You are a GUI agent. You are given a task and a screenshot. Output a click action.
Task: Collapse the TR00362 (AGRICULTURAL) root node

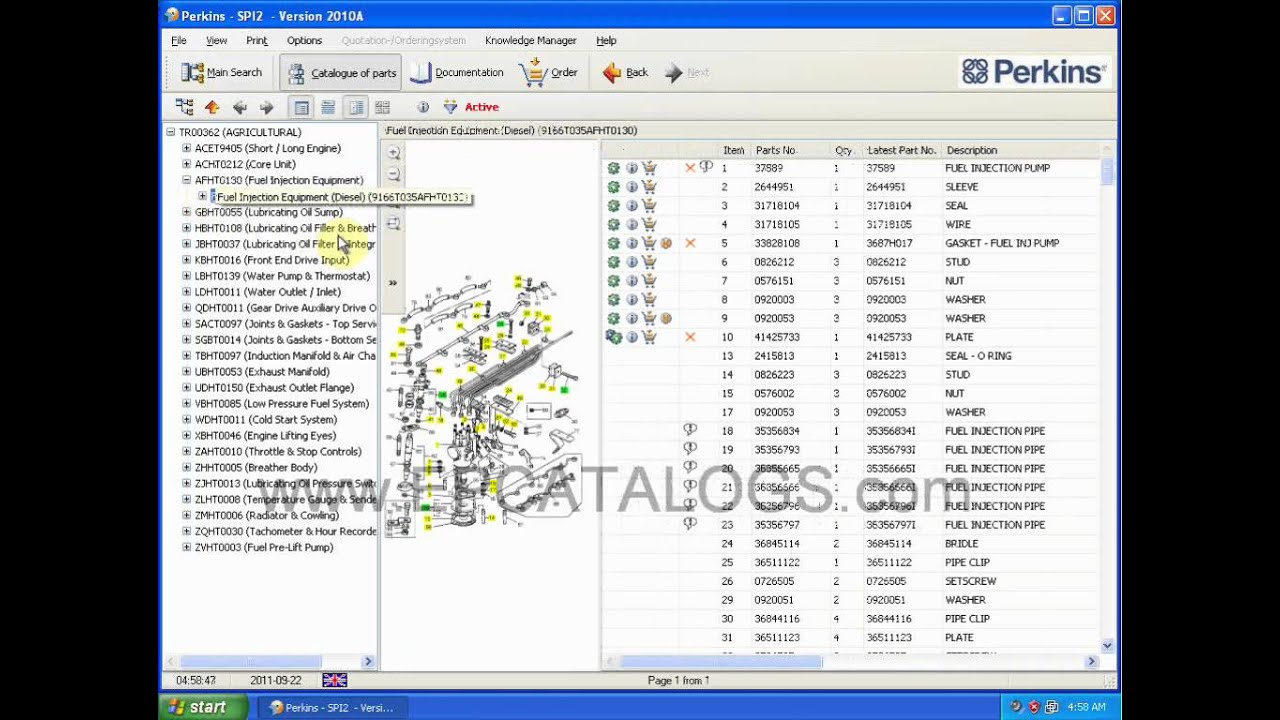coord(170,132)
